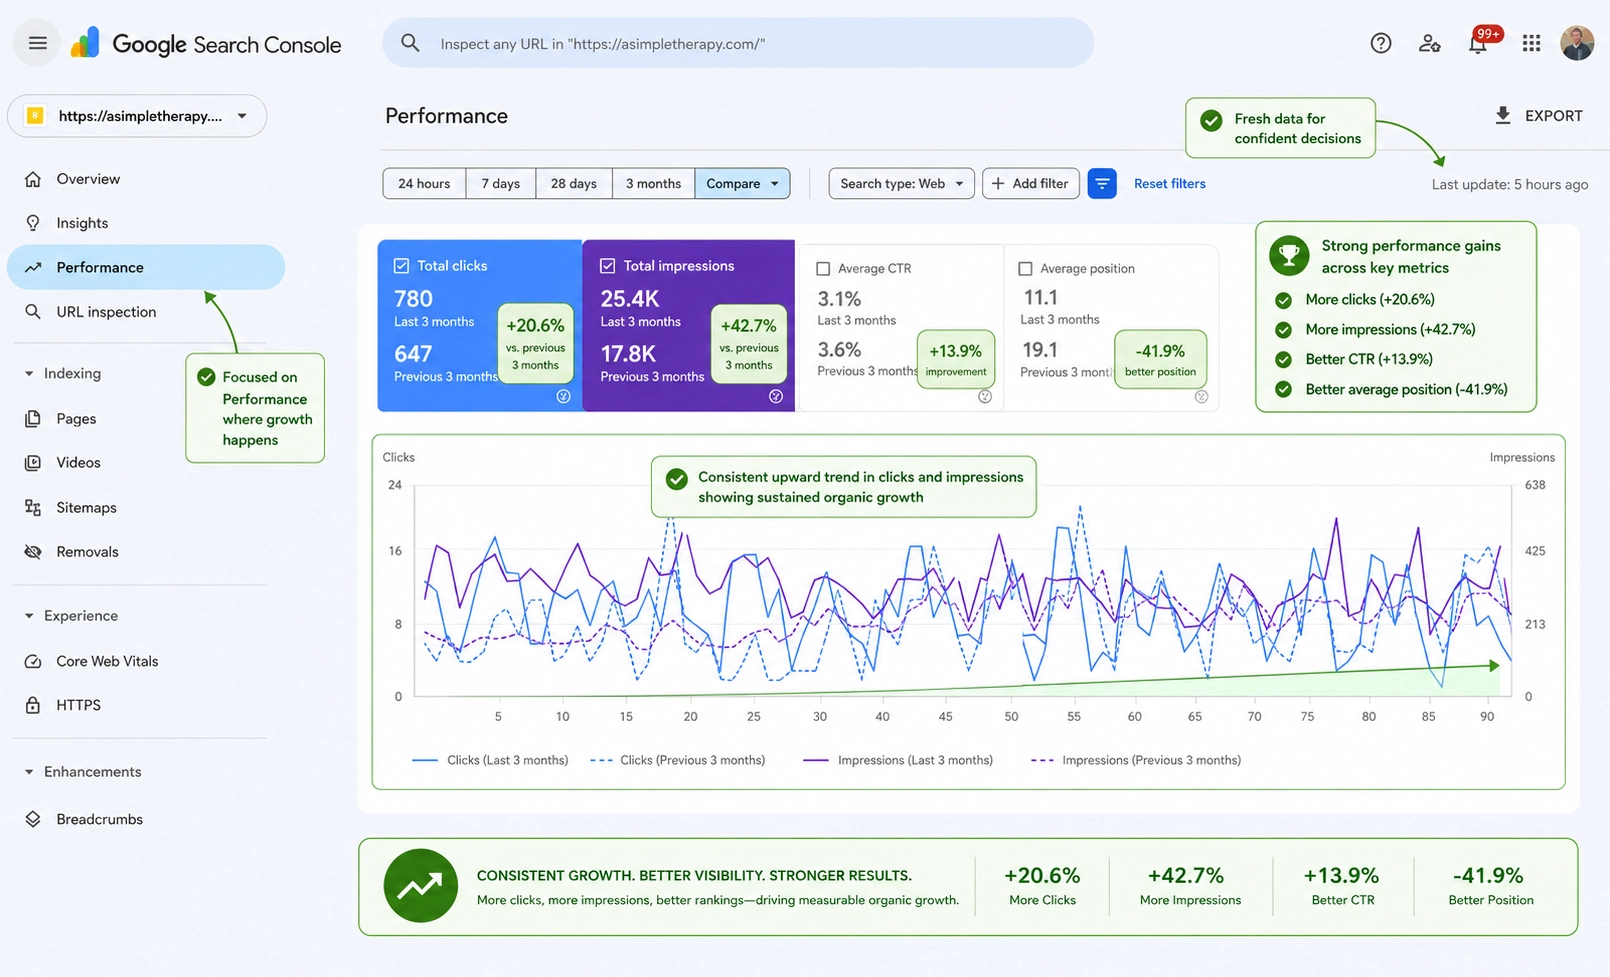Viewport: 1610px width, 977px height.
Task: Open users and permissions icon
Action: [1429, 43]
